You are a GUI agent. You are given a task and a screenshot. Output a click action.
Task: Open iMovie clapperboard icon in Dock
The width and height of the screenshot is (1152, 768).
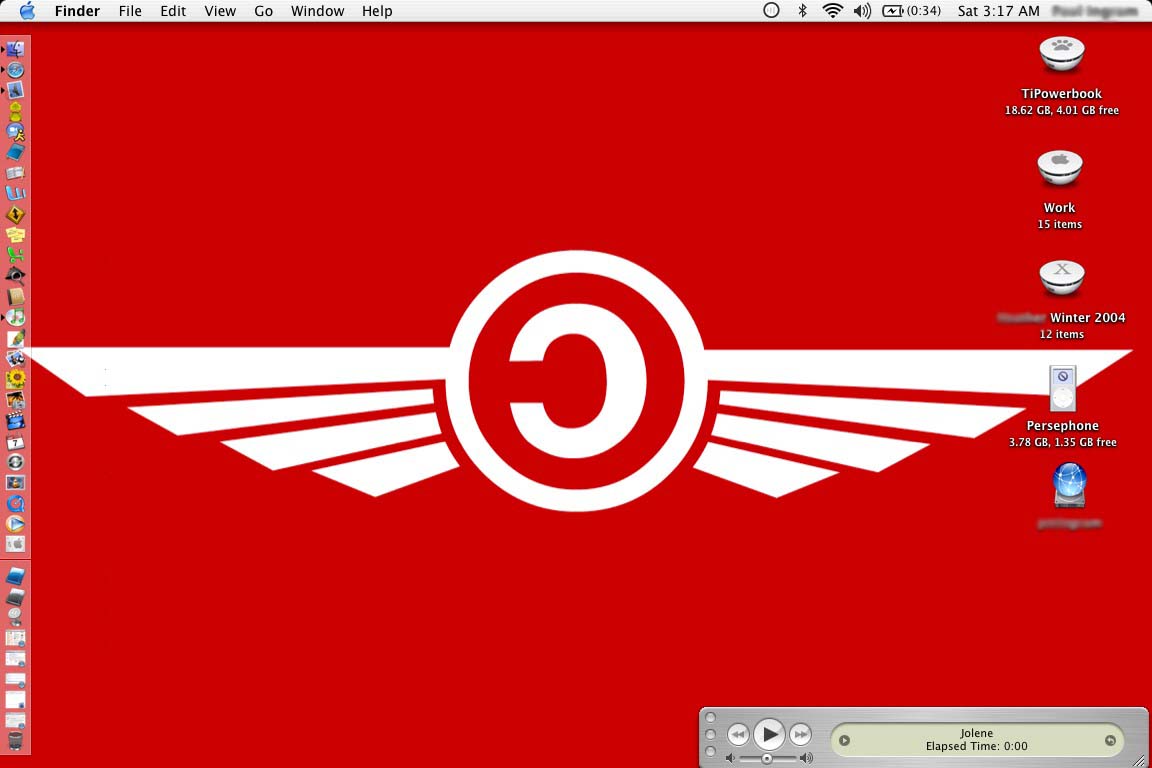(x=15, y=421)
